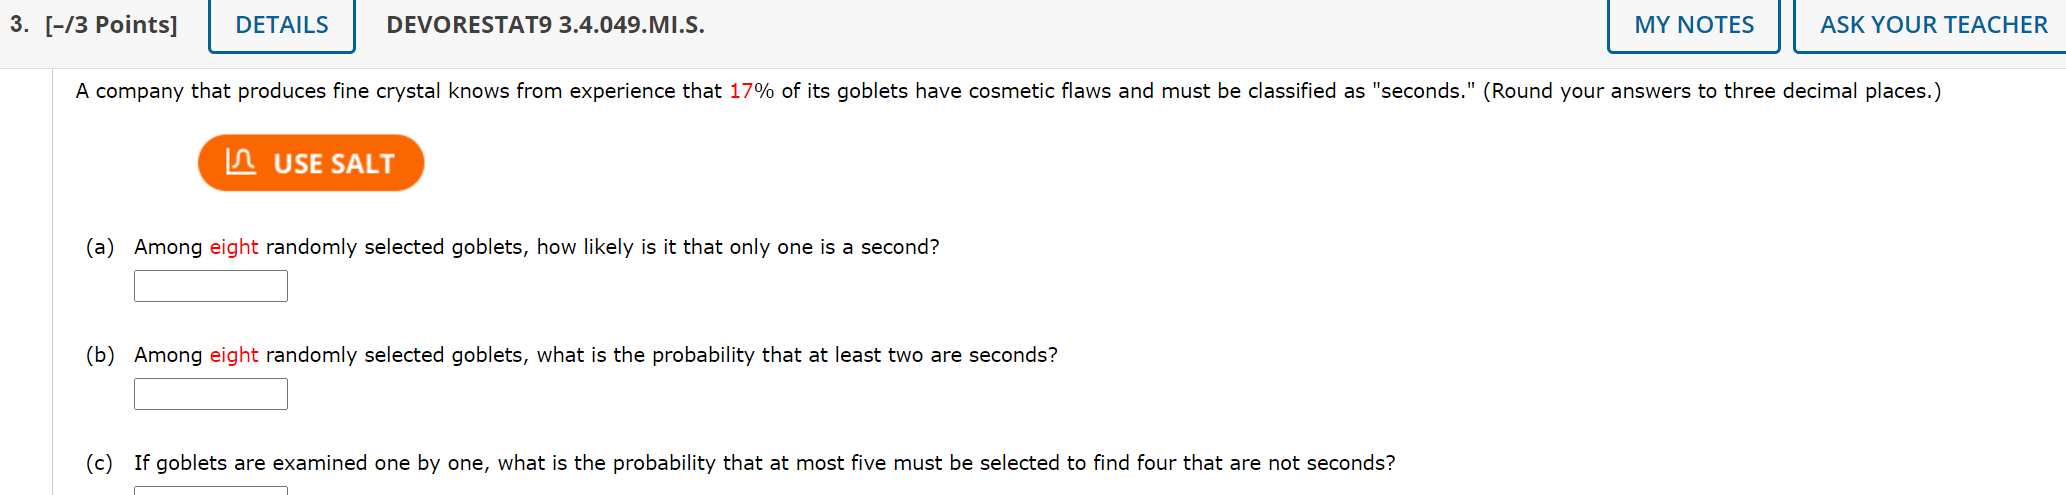Click the question code DEVORESTAT9 3.4.049.MI.S.
Image resolution: width=2066 pixels, height=495 pixels.
point(545,25)
